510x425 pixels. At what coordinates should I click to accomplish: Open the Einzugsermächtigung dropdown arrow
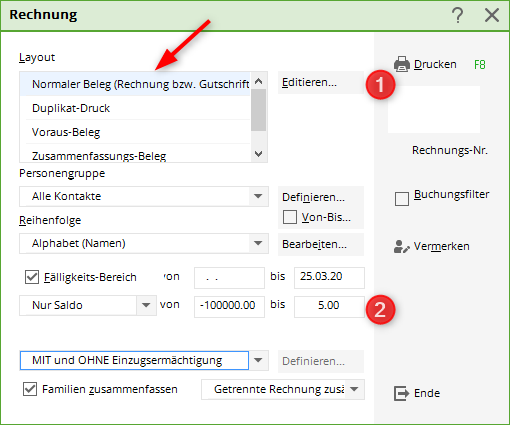click(x=258, y=360)
